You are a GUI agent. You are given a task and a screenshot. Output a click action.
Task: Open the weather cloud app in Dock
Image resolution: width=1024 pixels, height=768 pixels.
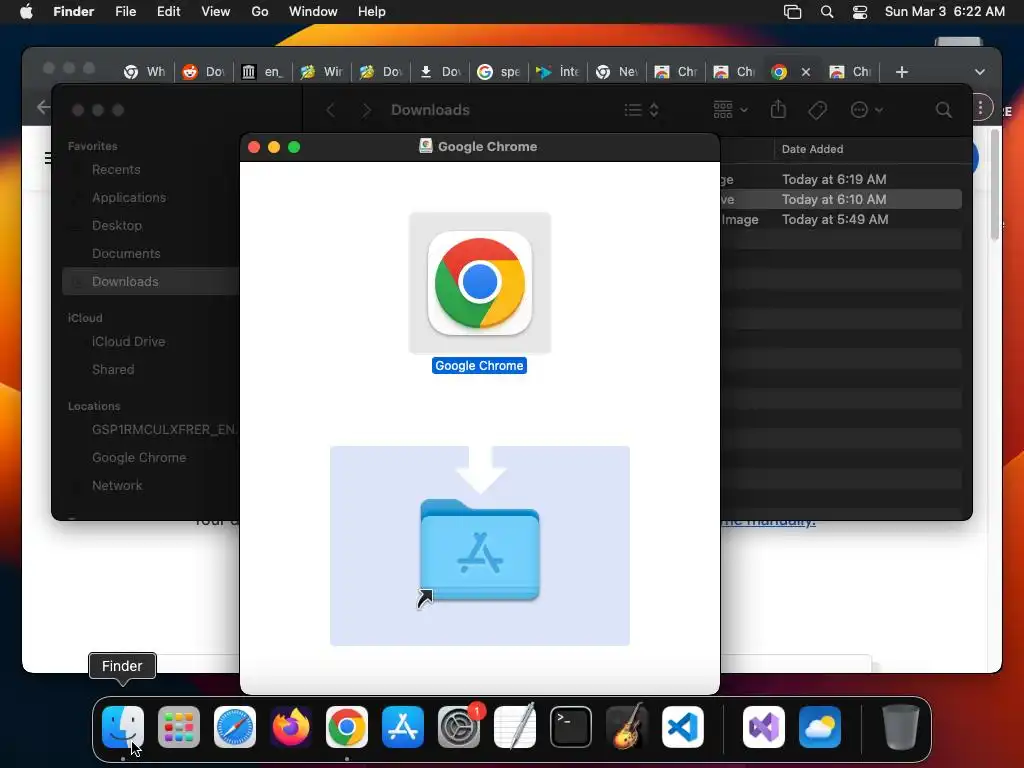click(x=820, y=727)
